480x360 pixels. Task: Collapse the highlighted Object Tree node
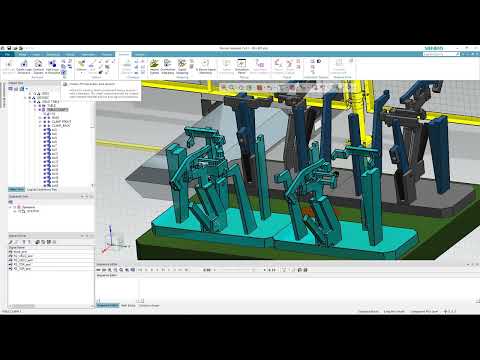point(35,110)
